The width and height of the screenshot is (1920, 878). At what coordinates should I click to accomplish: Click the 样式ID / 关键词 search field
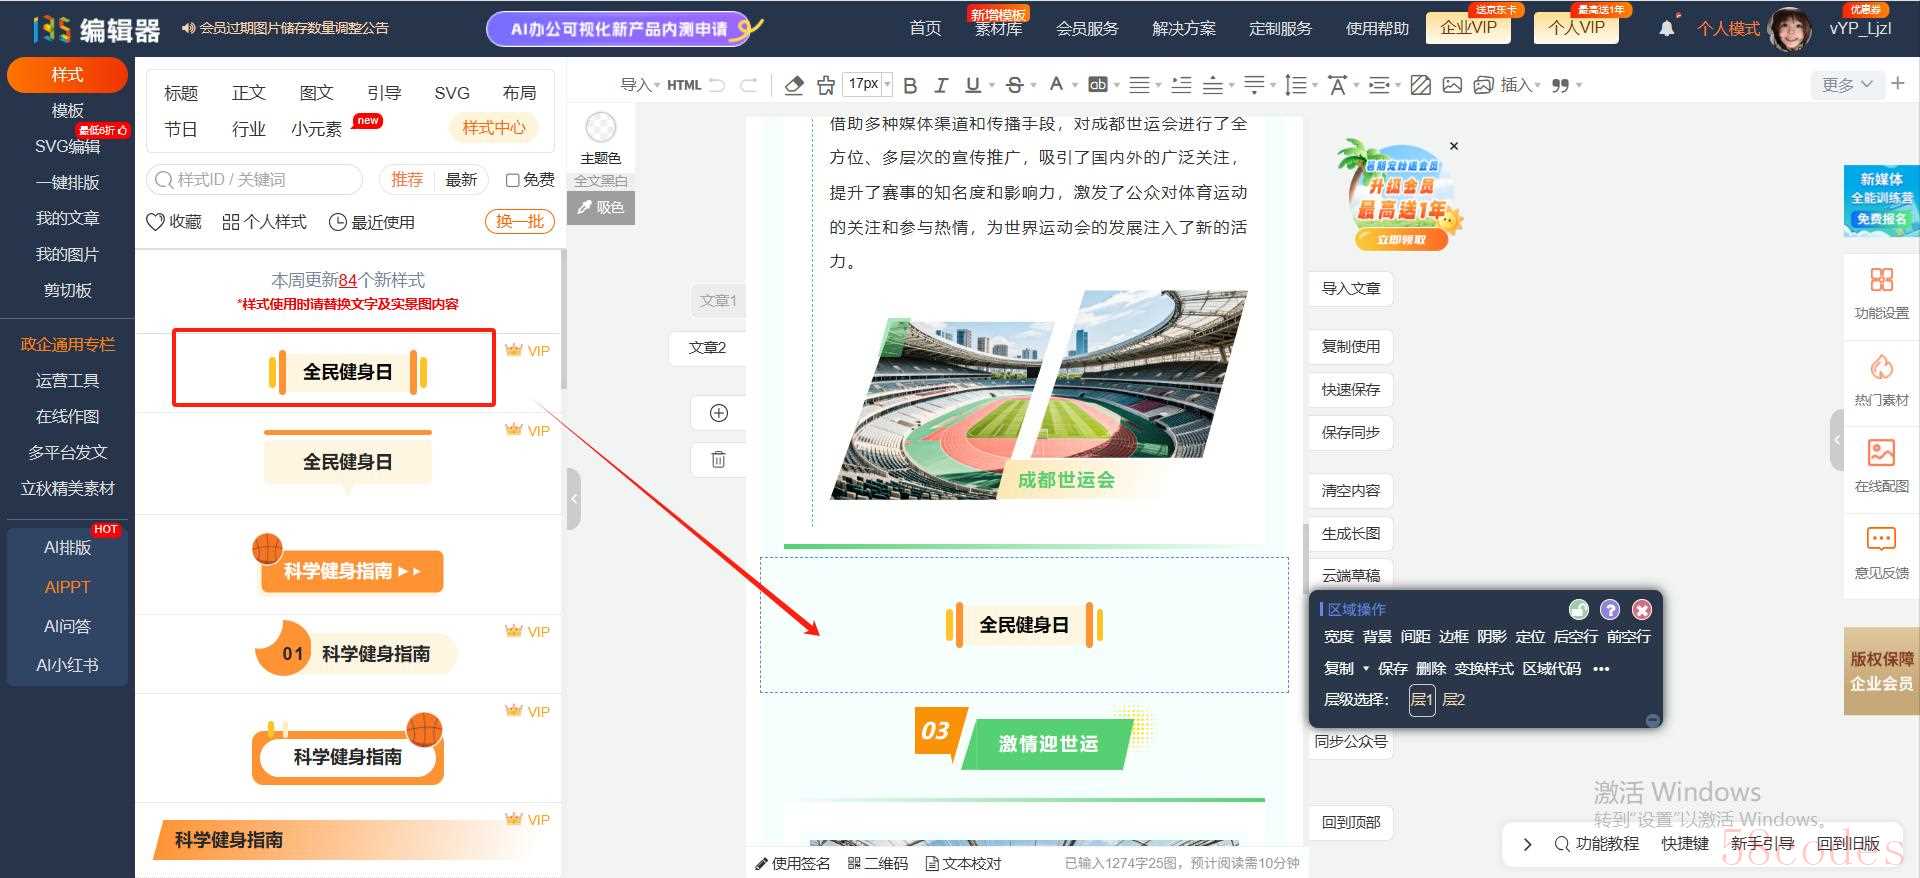tap(254, 180)
